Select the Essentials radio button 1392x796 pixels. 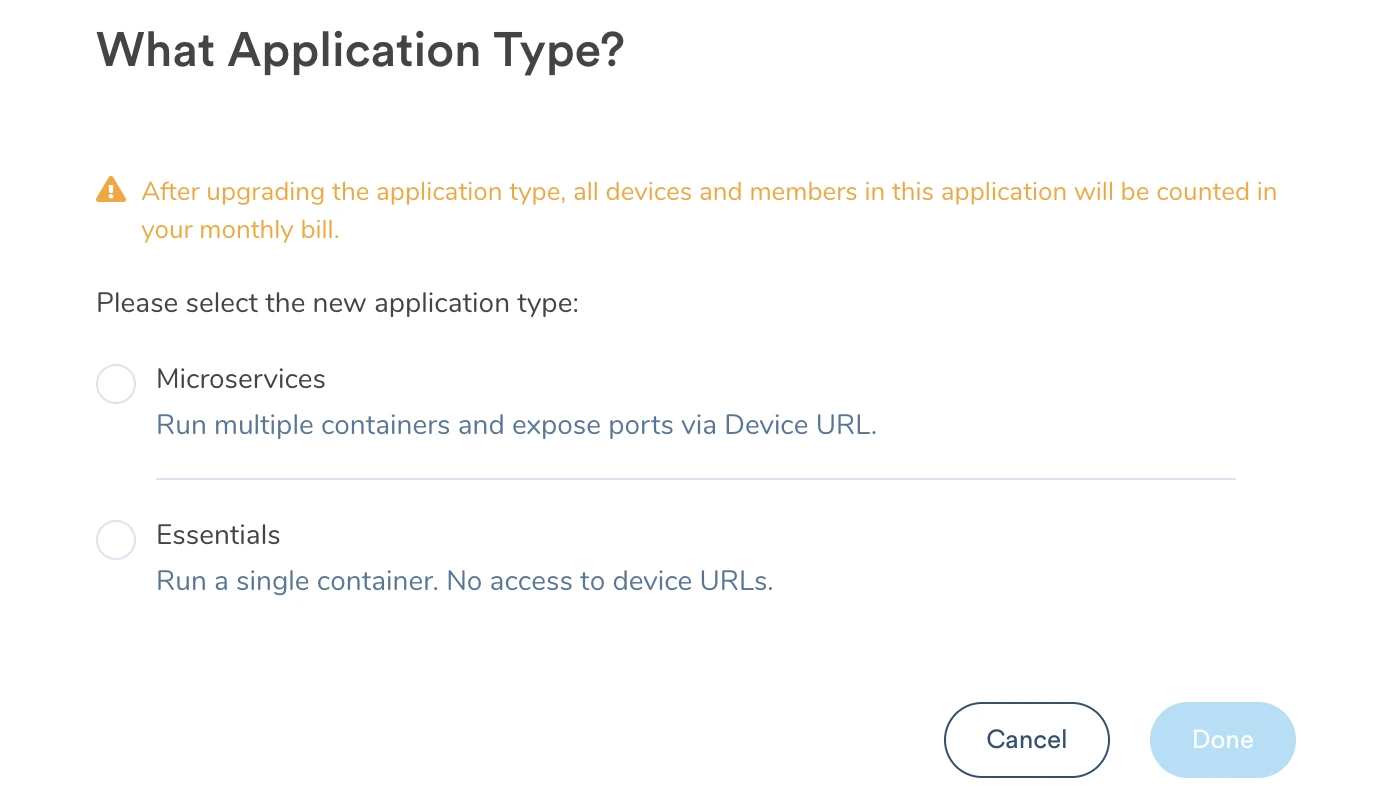click(116, 540)
